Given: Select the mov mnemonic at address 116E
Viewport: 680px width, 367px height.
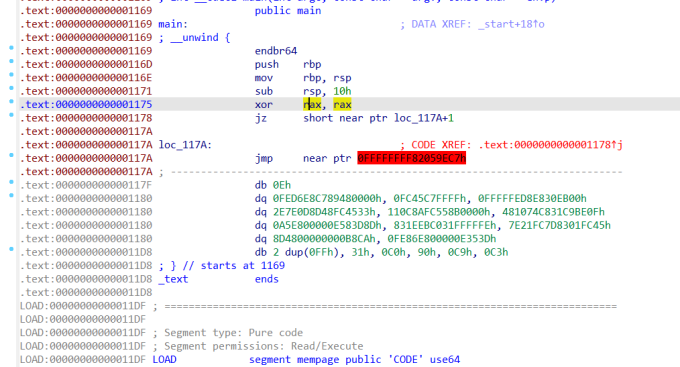Looking at the screenshot, I should (264, 78).
